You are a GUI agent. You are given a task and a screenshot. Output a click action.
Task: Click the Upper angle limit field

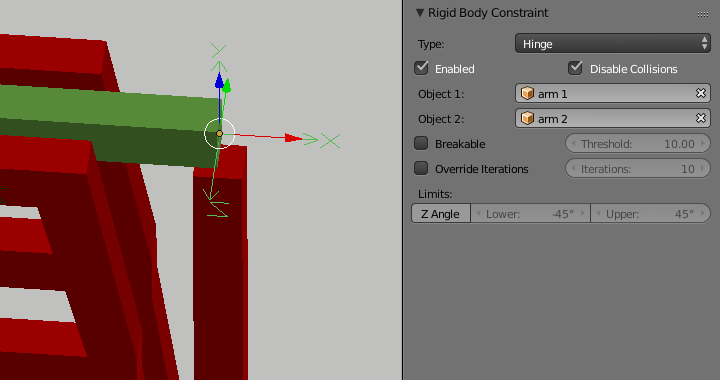tap(650, 213)
